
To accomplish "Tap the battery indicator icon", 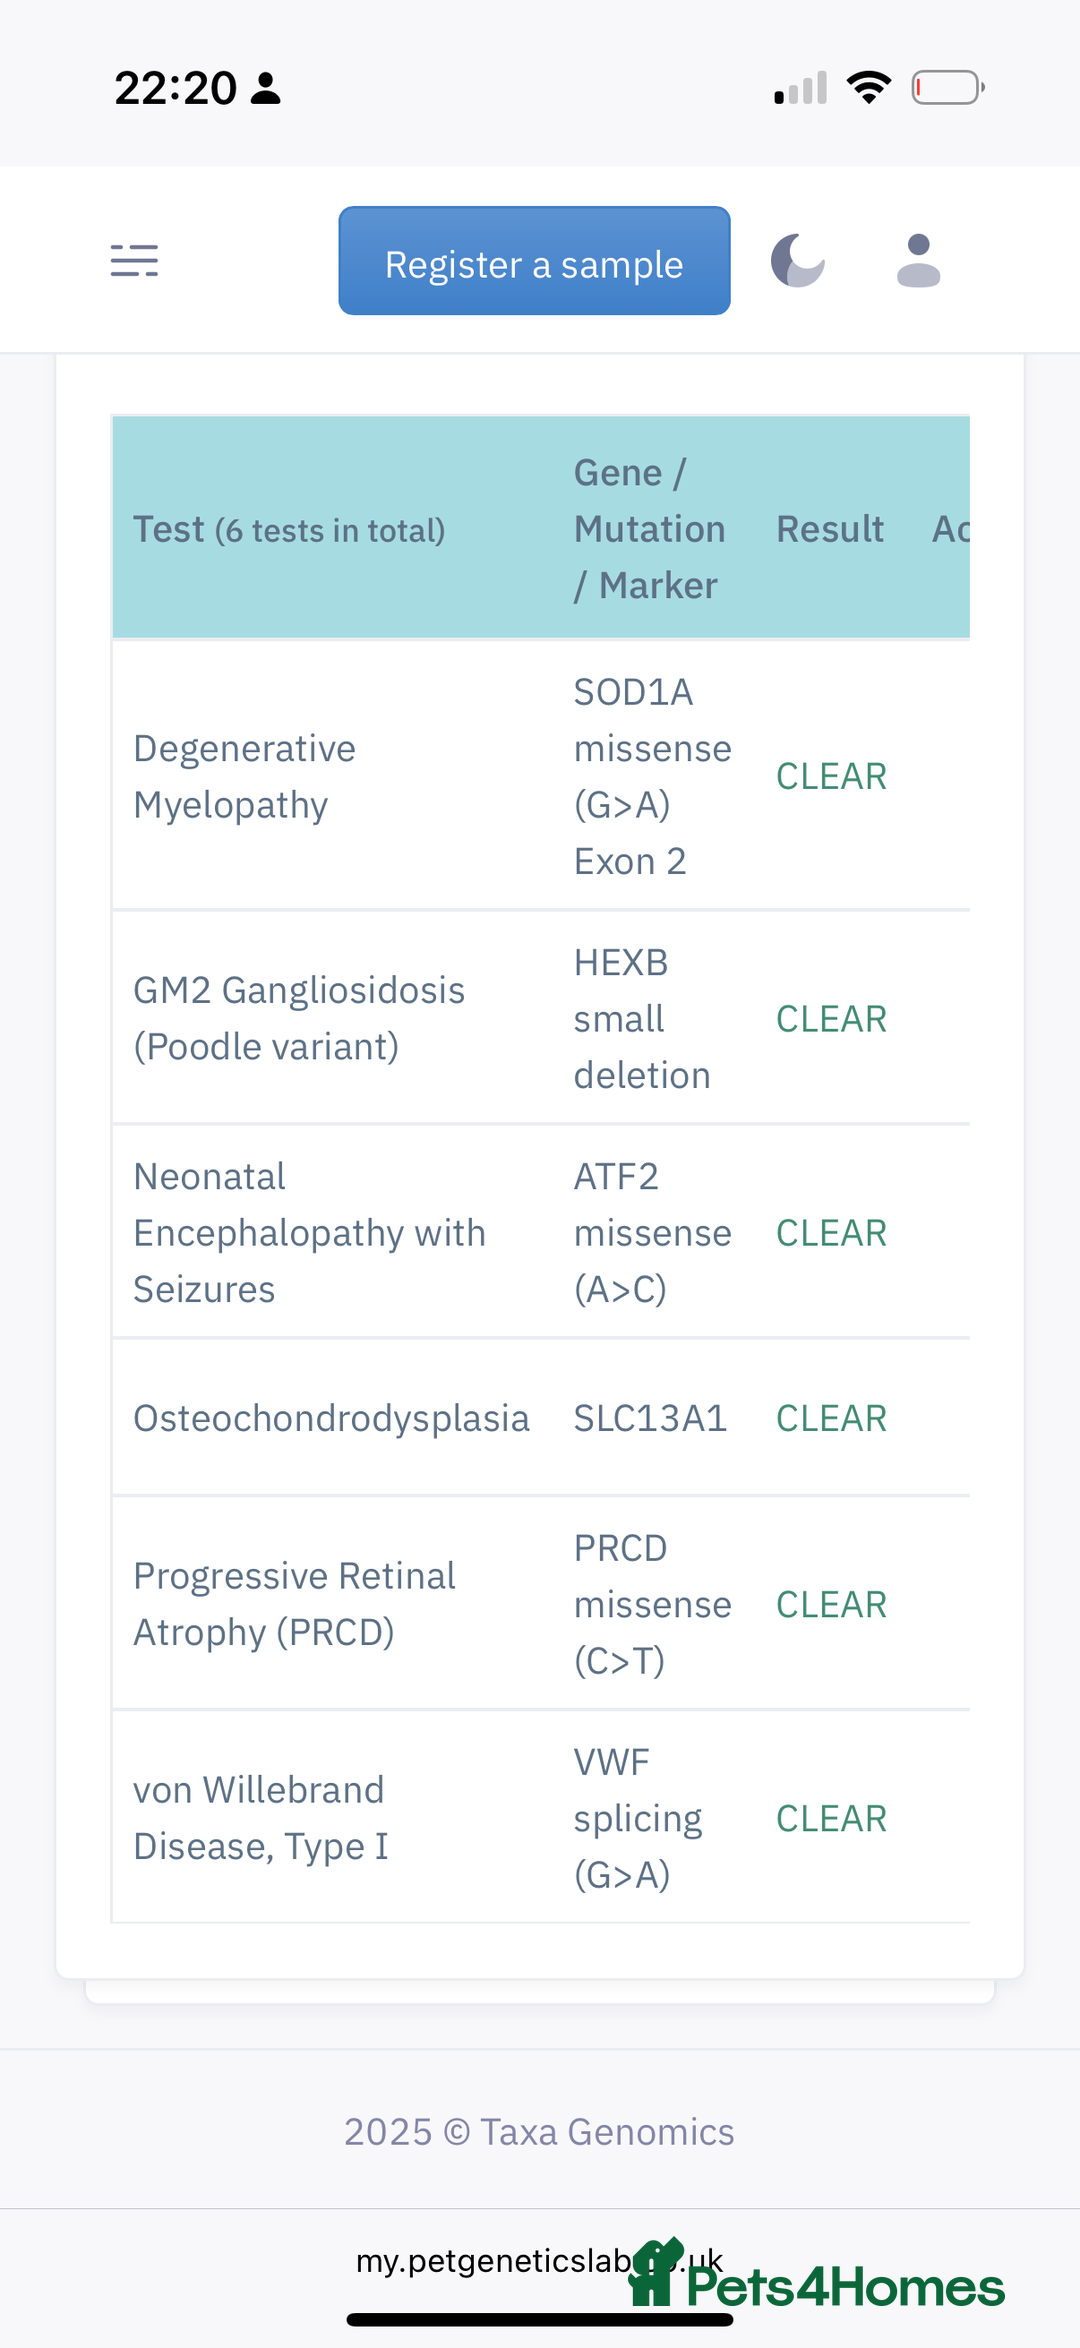I will 948,88.
